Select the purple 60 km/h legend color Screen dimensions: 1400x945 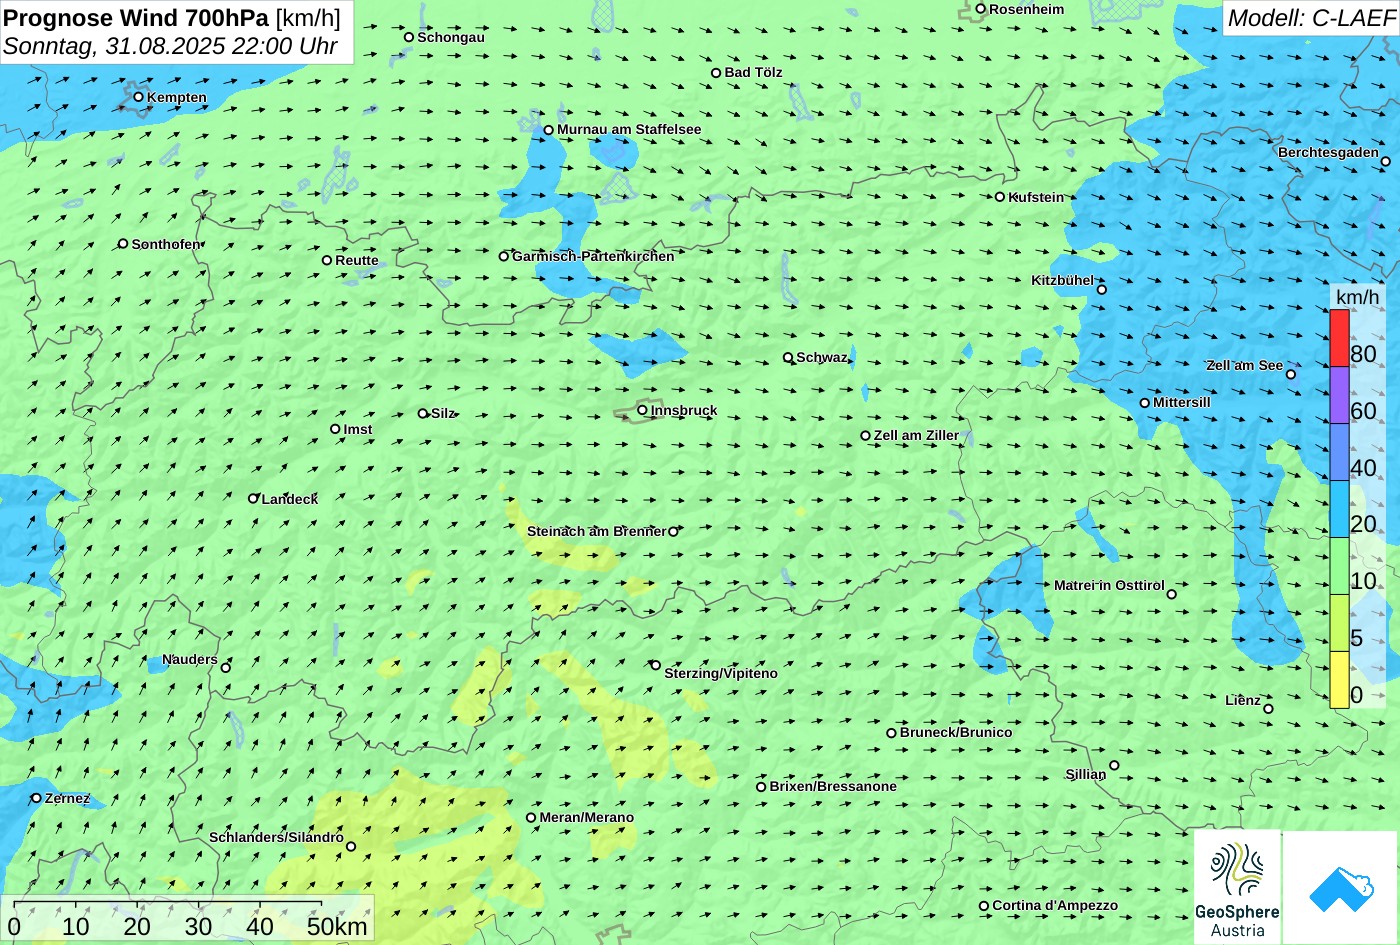1339,395
